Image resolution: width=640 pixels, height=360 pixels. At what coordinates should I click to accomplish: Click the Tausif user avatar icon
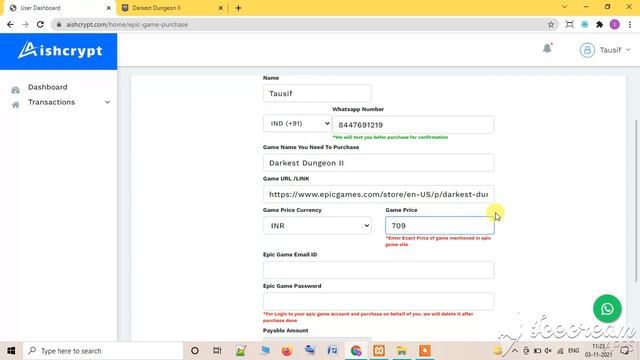click(587, 50)
